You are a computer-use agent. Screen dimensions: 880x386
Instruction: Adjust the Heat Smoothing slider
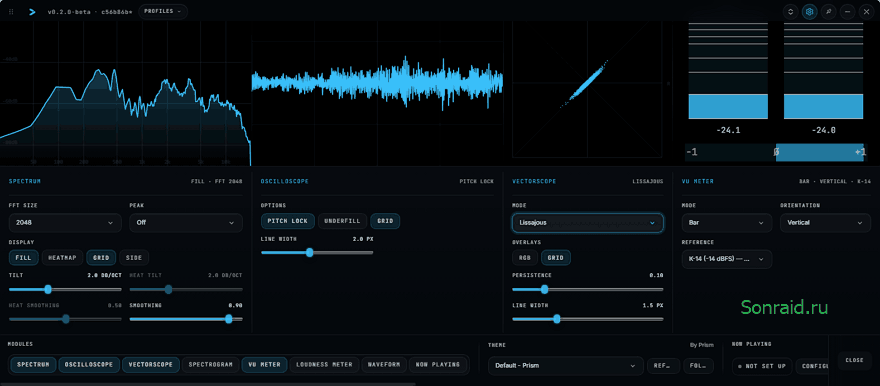click(65, 319)
